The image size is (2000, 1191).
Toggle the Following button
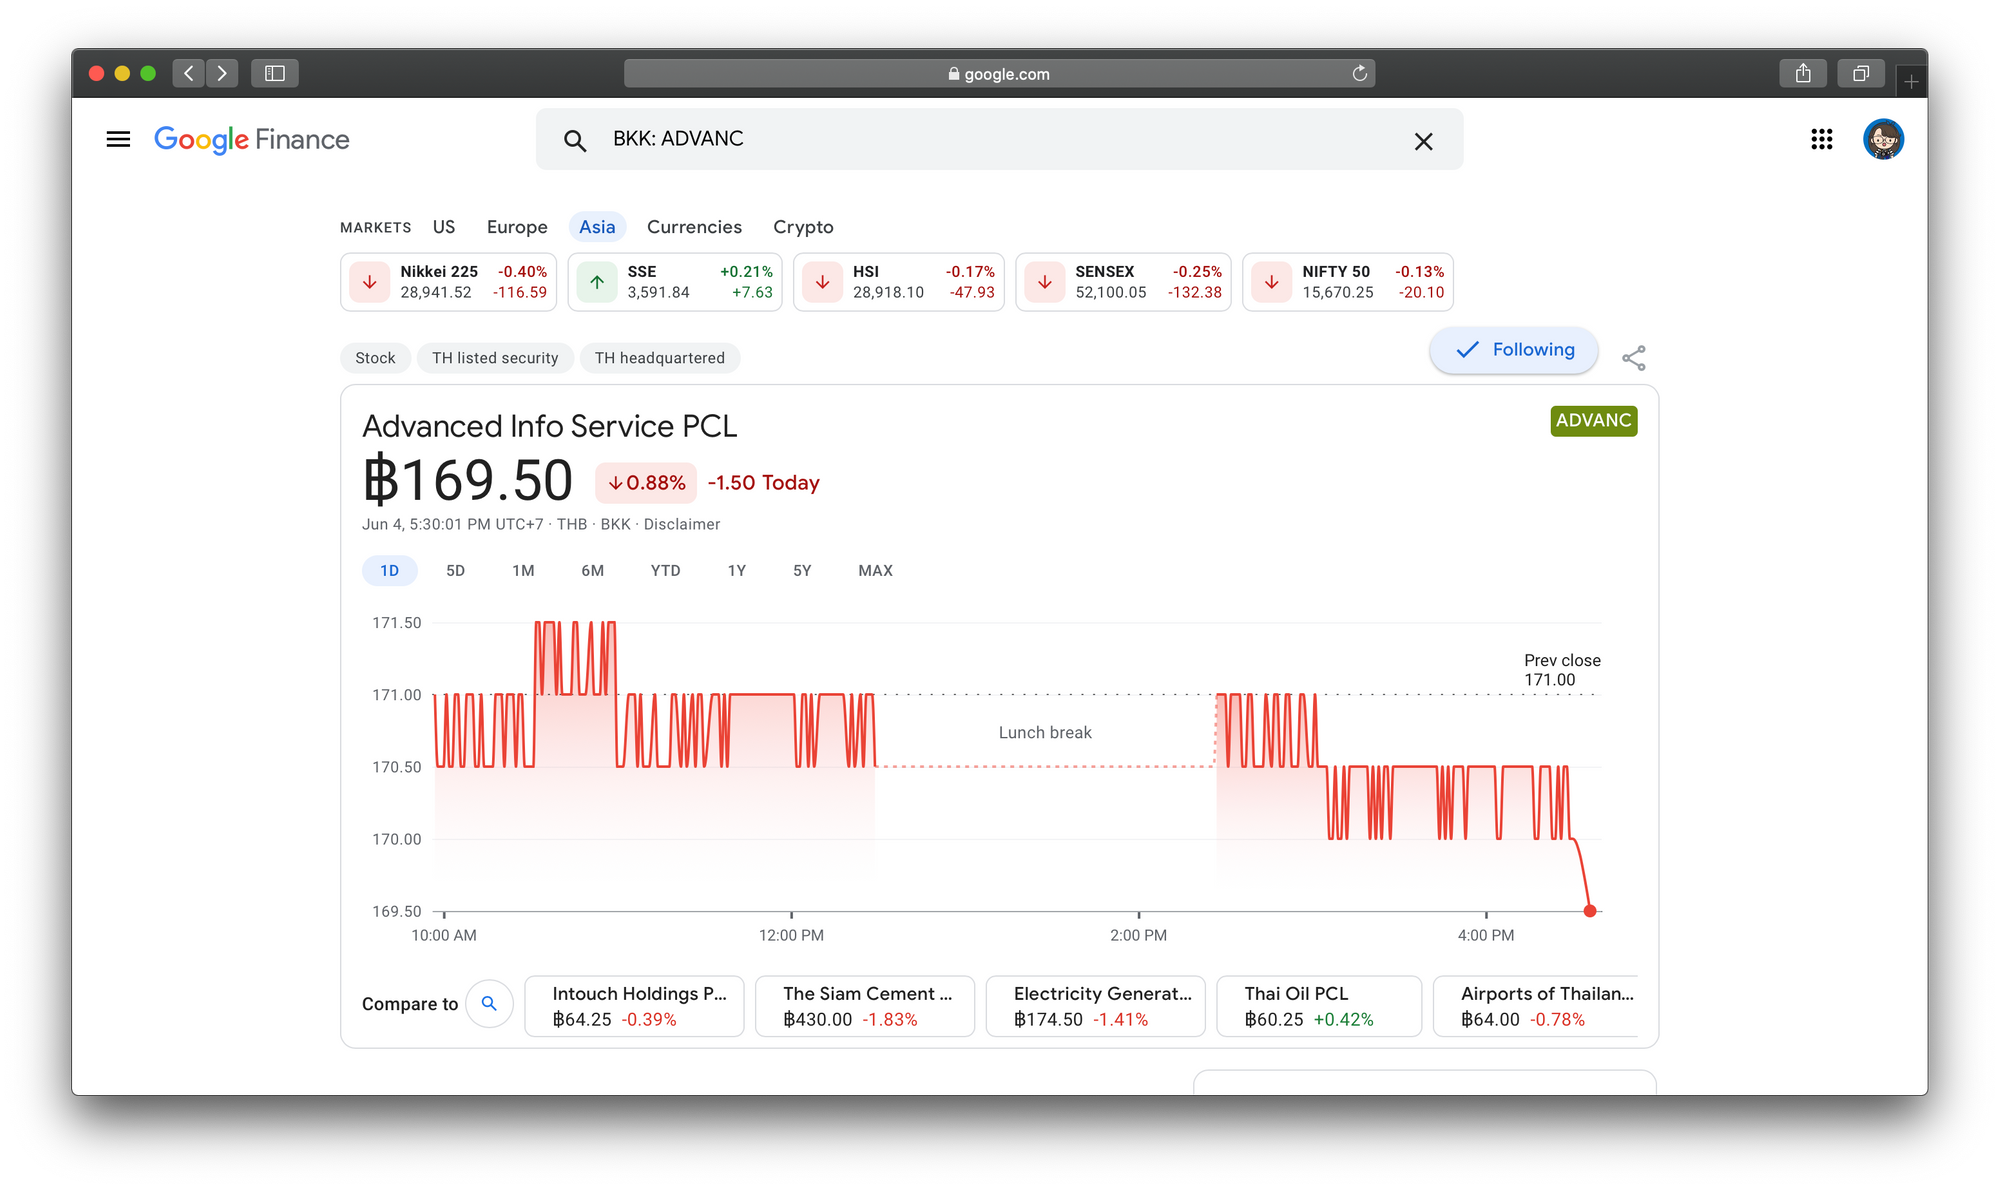[1513, 350]
